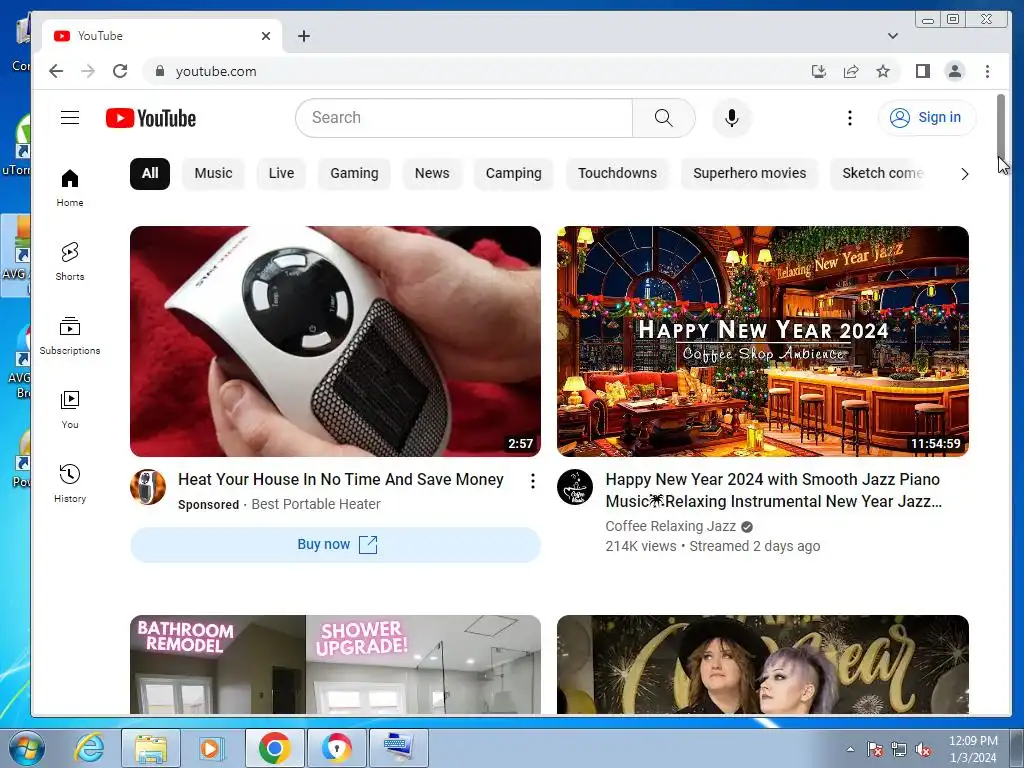Open Windows Explorer folder on taskbar
Screen dimensions: 1024x768
(x=151, y=748)
